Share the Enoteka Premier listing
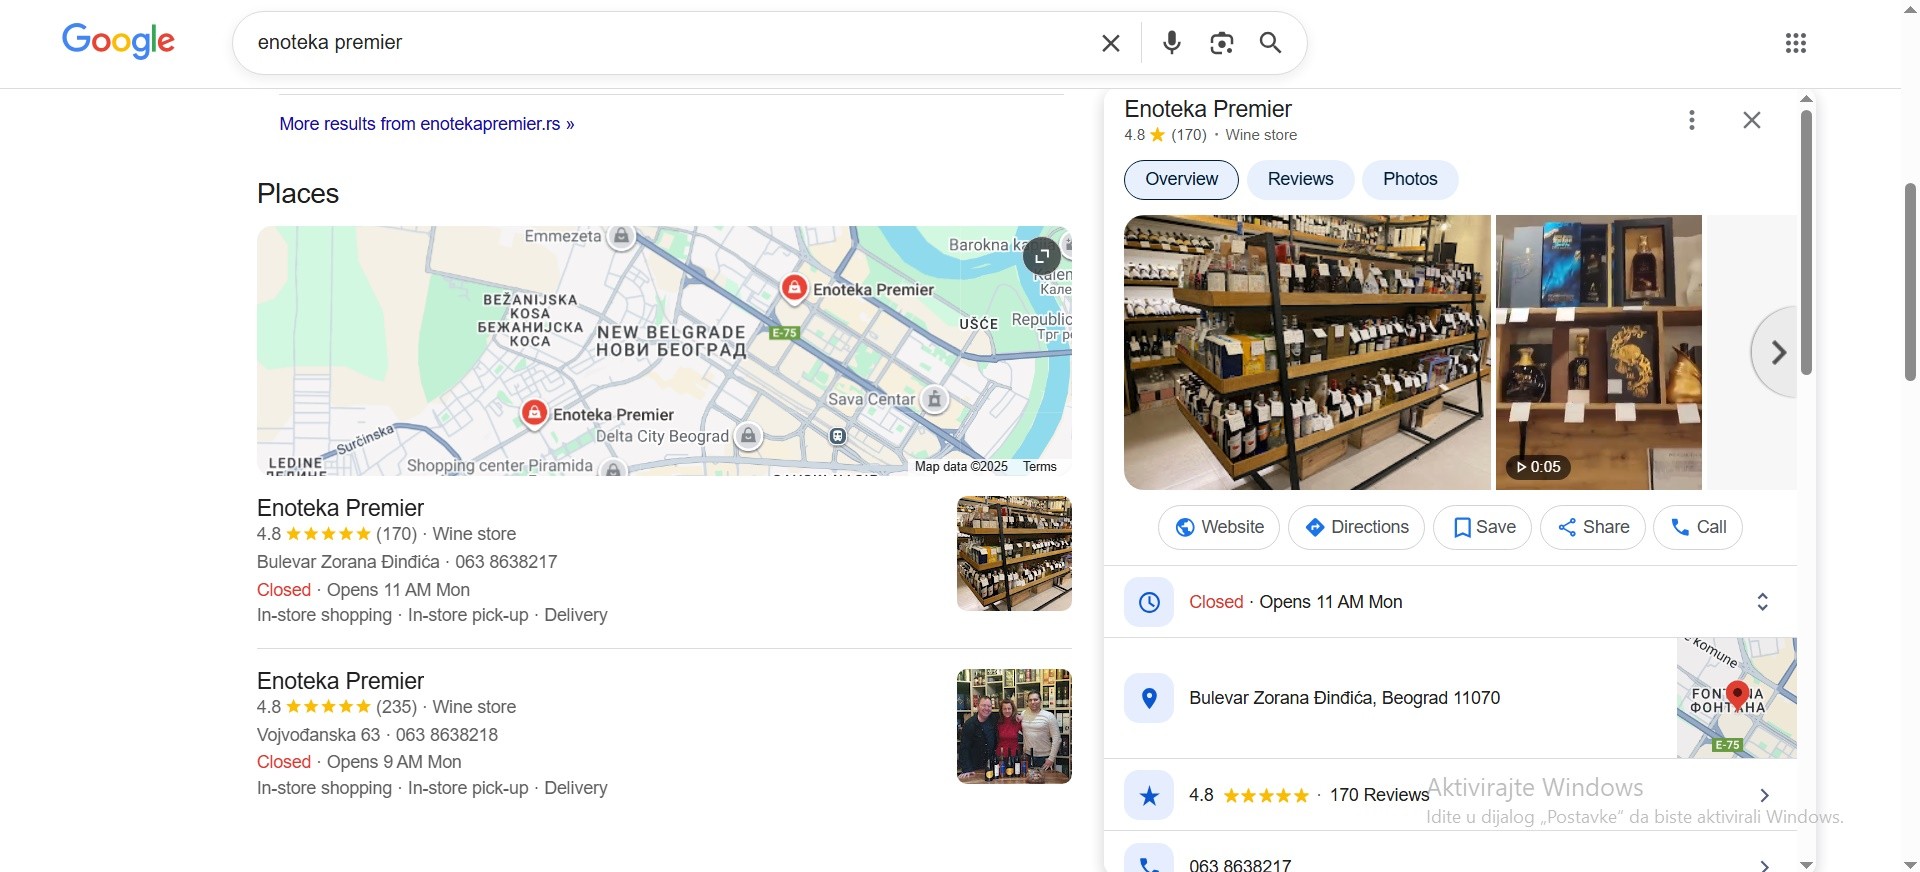The image size is (1920, 872). point(1593,527)
